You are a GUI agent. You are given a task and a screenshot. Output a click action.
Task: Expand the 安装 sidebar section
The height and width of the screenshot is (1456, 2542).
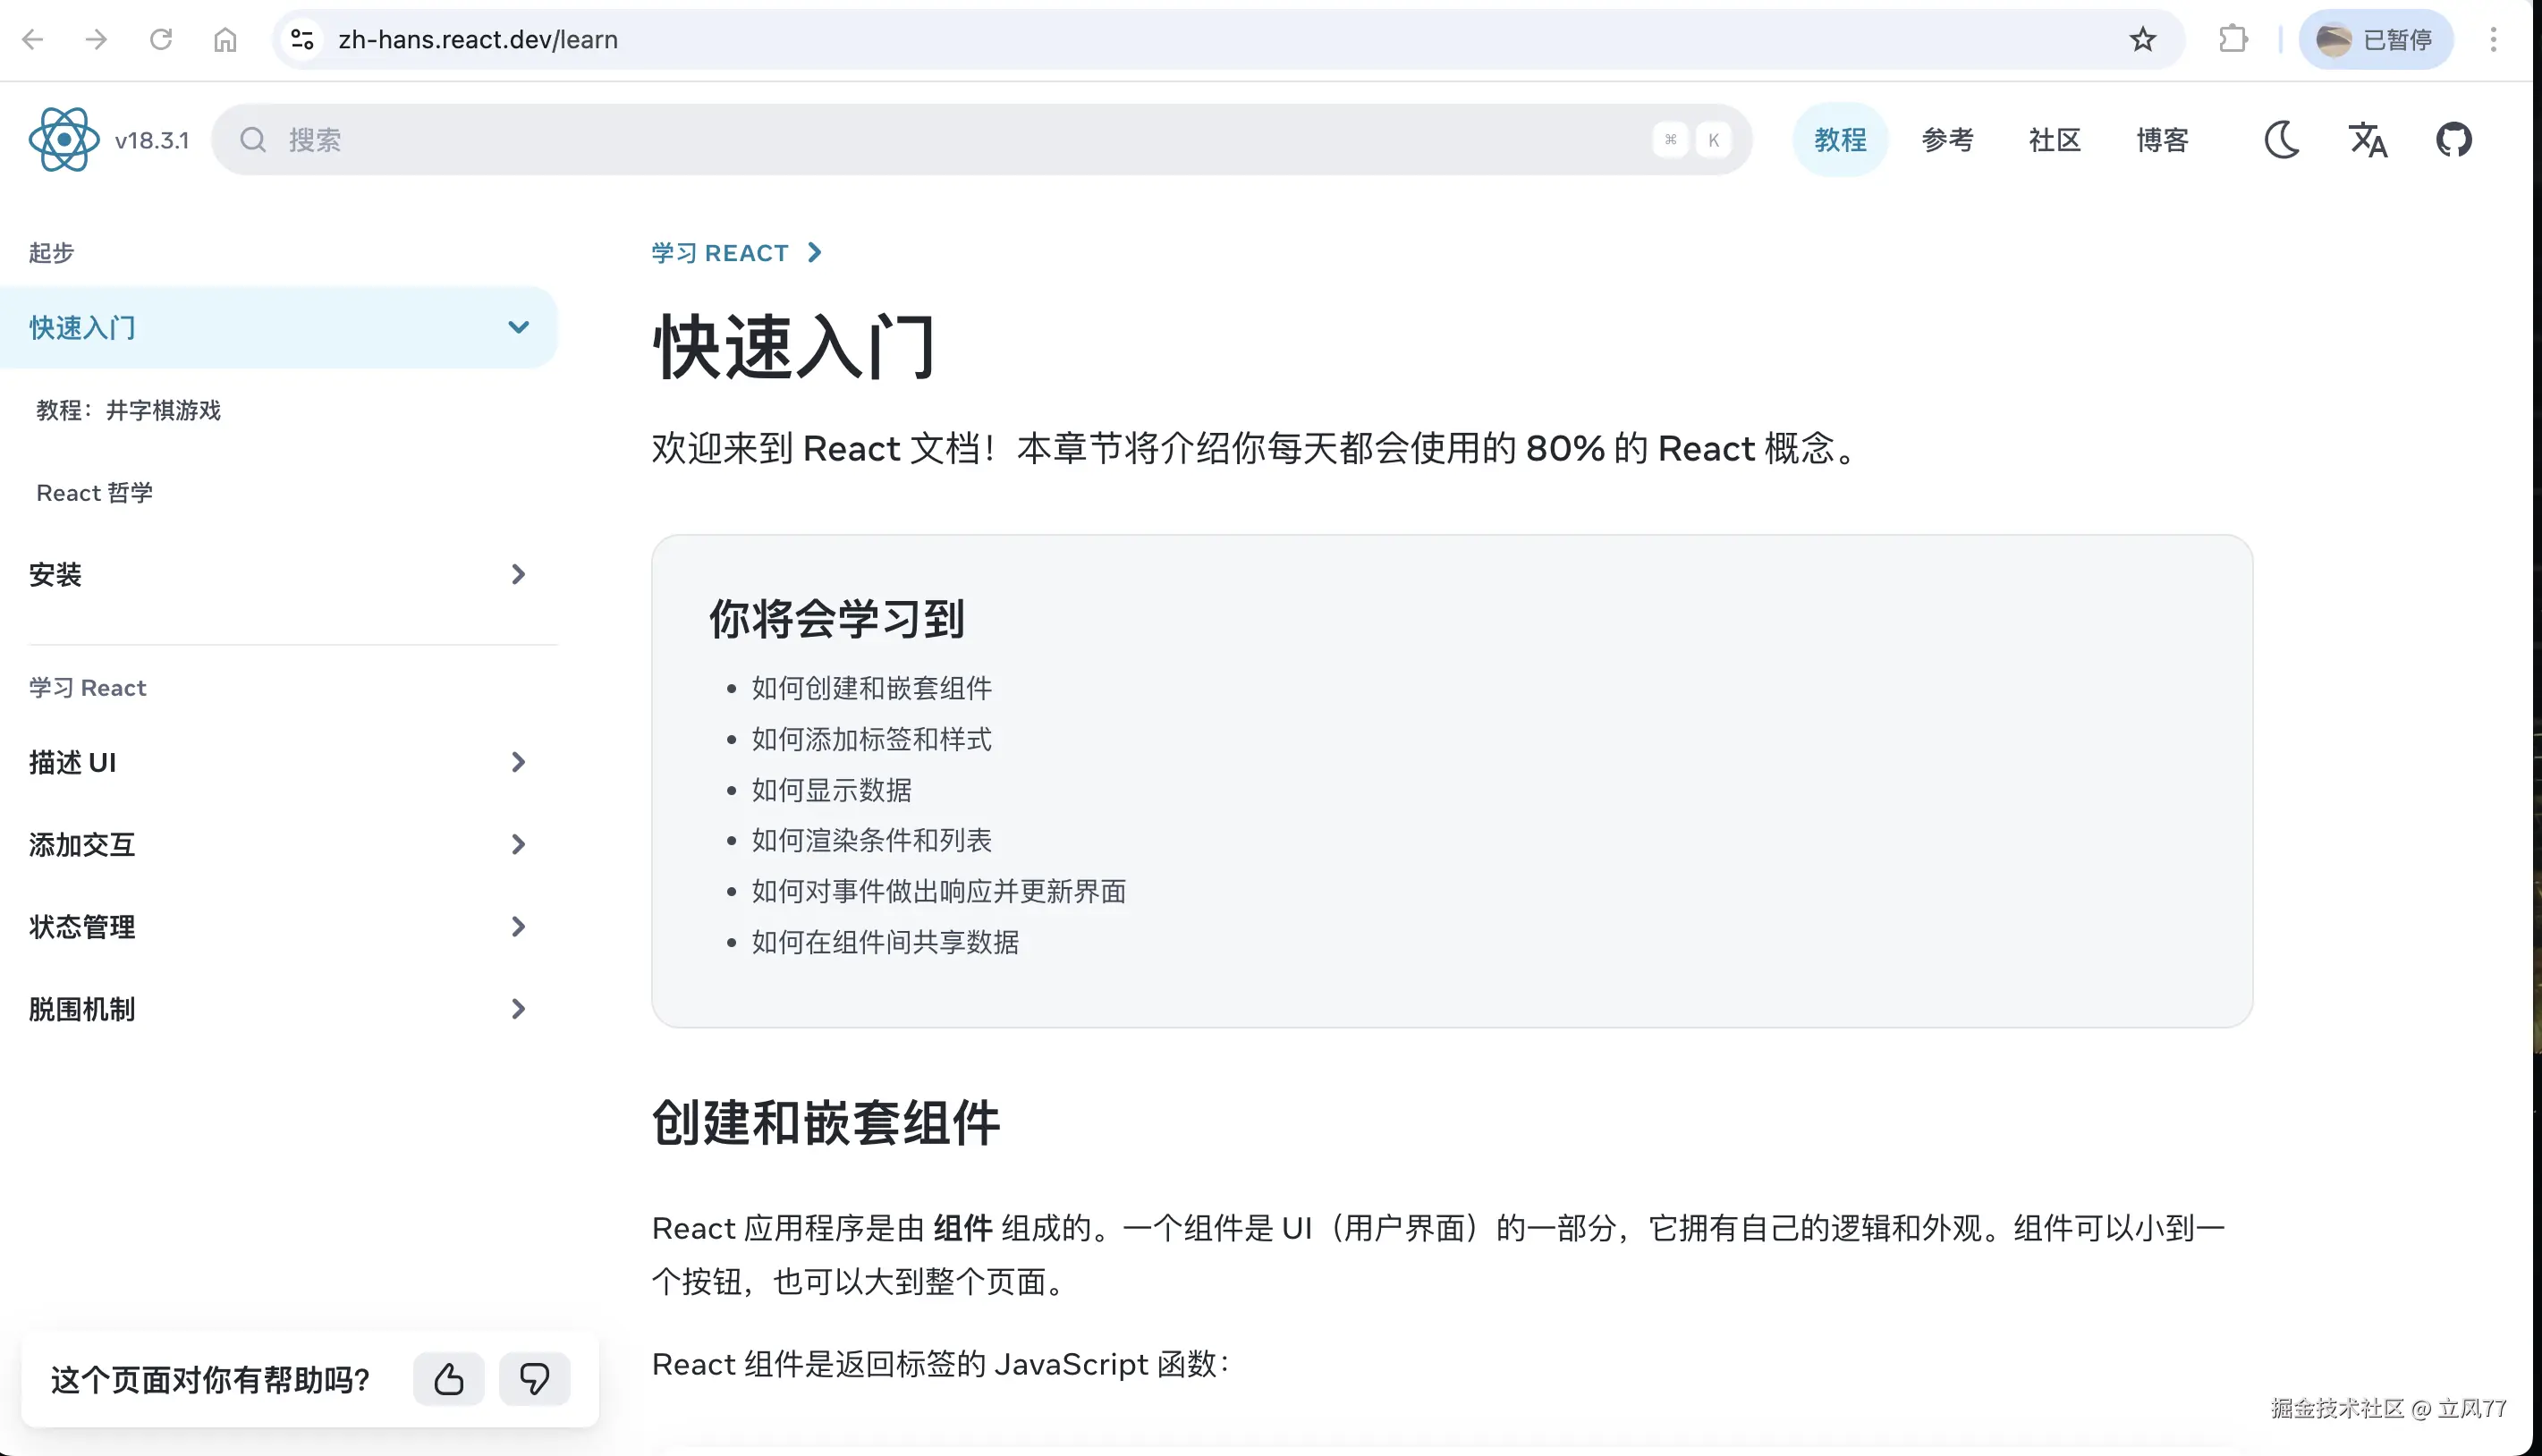(x=518, y=574)
